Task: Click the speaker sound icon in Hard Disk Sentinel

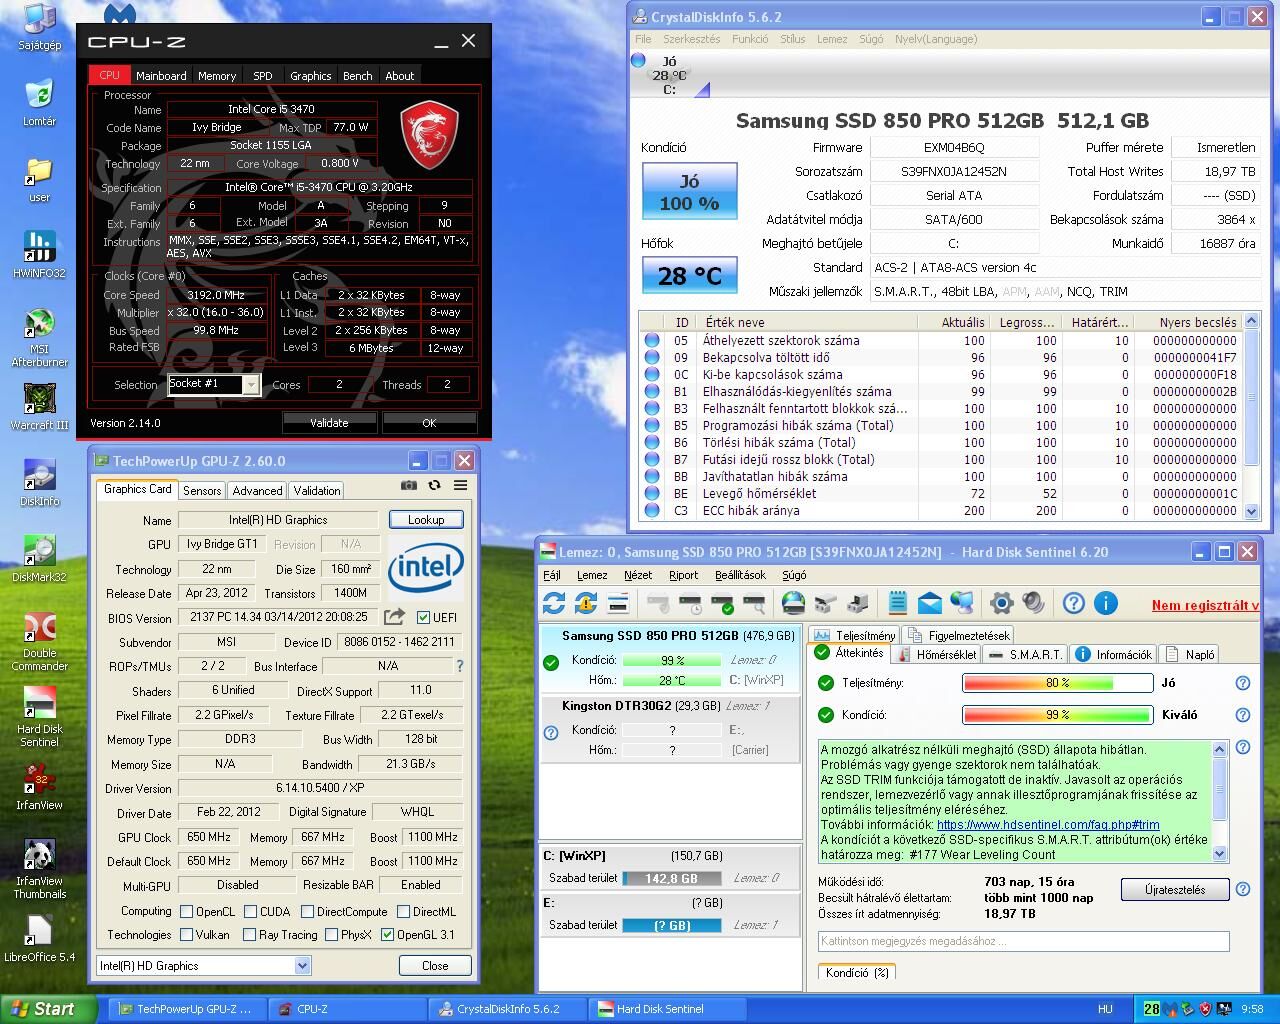Action: pos(1033,603)
